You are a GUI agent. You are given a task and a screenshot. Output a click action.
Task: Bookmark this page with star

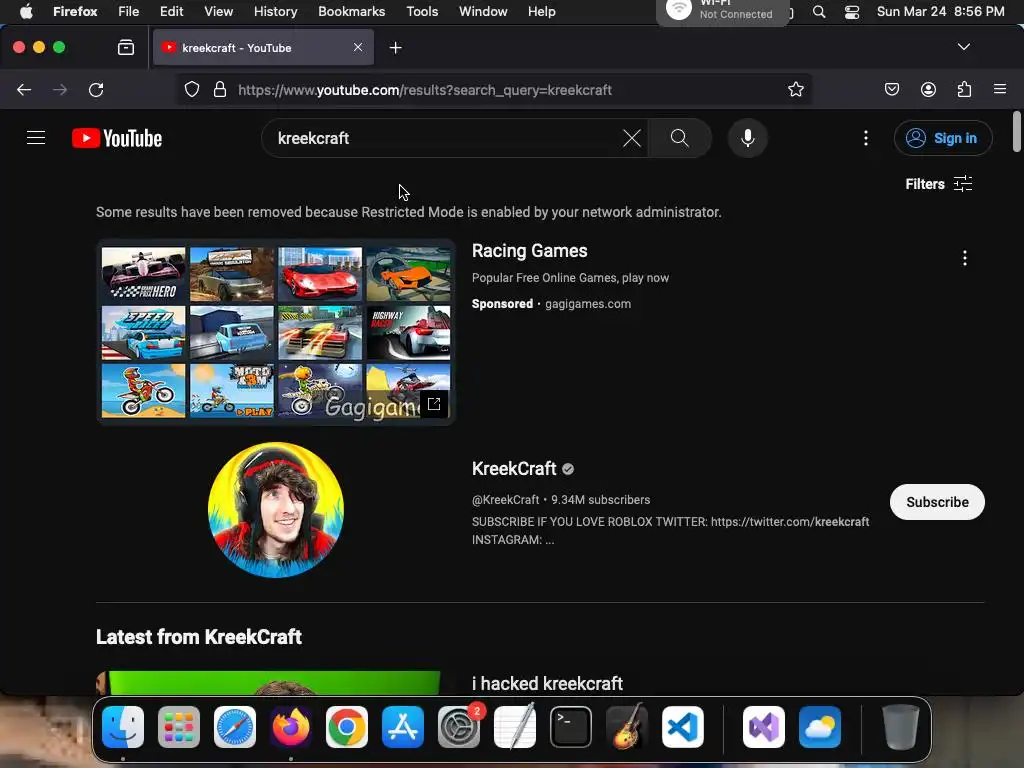pyautogui.click(x=795, y=89)
